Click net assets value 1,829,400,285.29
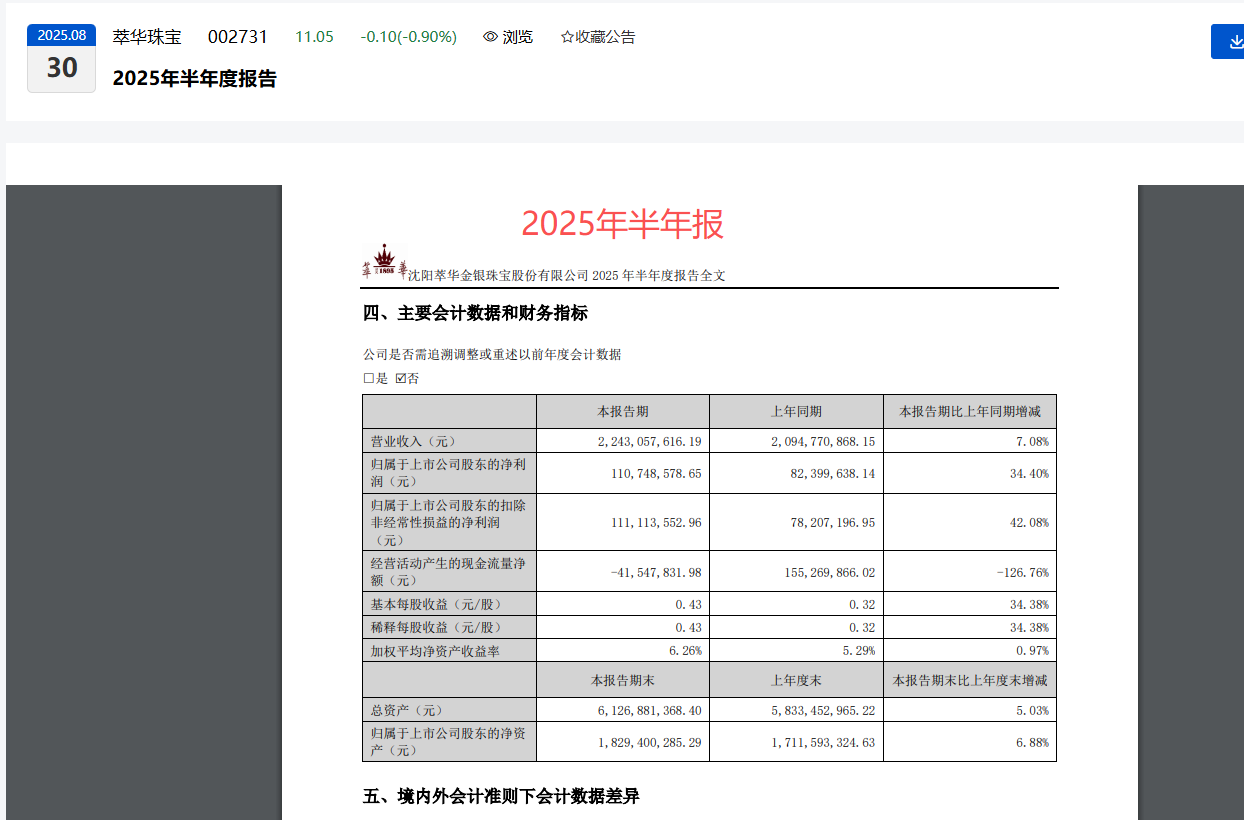This screenshot has height=820, width=1244. (650, 743)
